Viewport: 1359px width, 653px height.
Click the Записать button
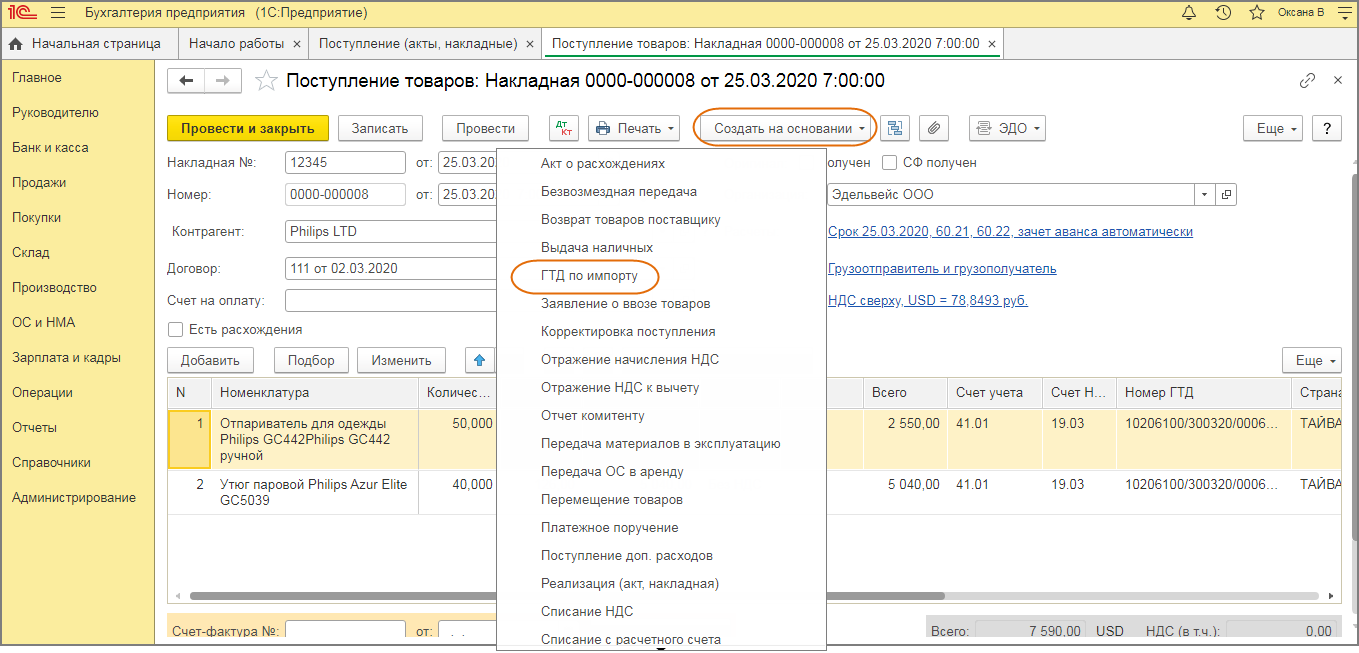click(x=380, y=128)
